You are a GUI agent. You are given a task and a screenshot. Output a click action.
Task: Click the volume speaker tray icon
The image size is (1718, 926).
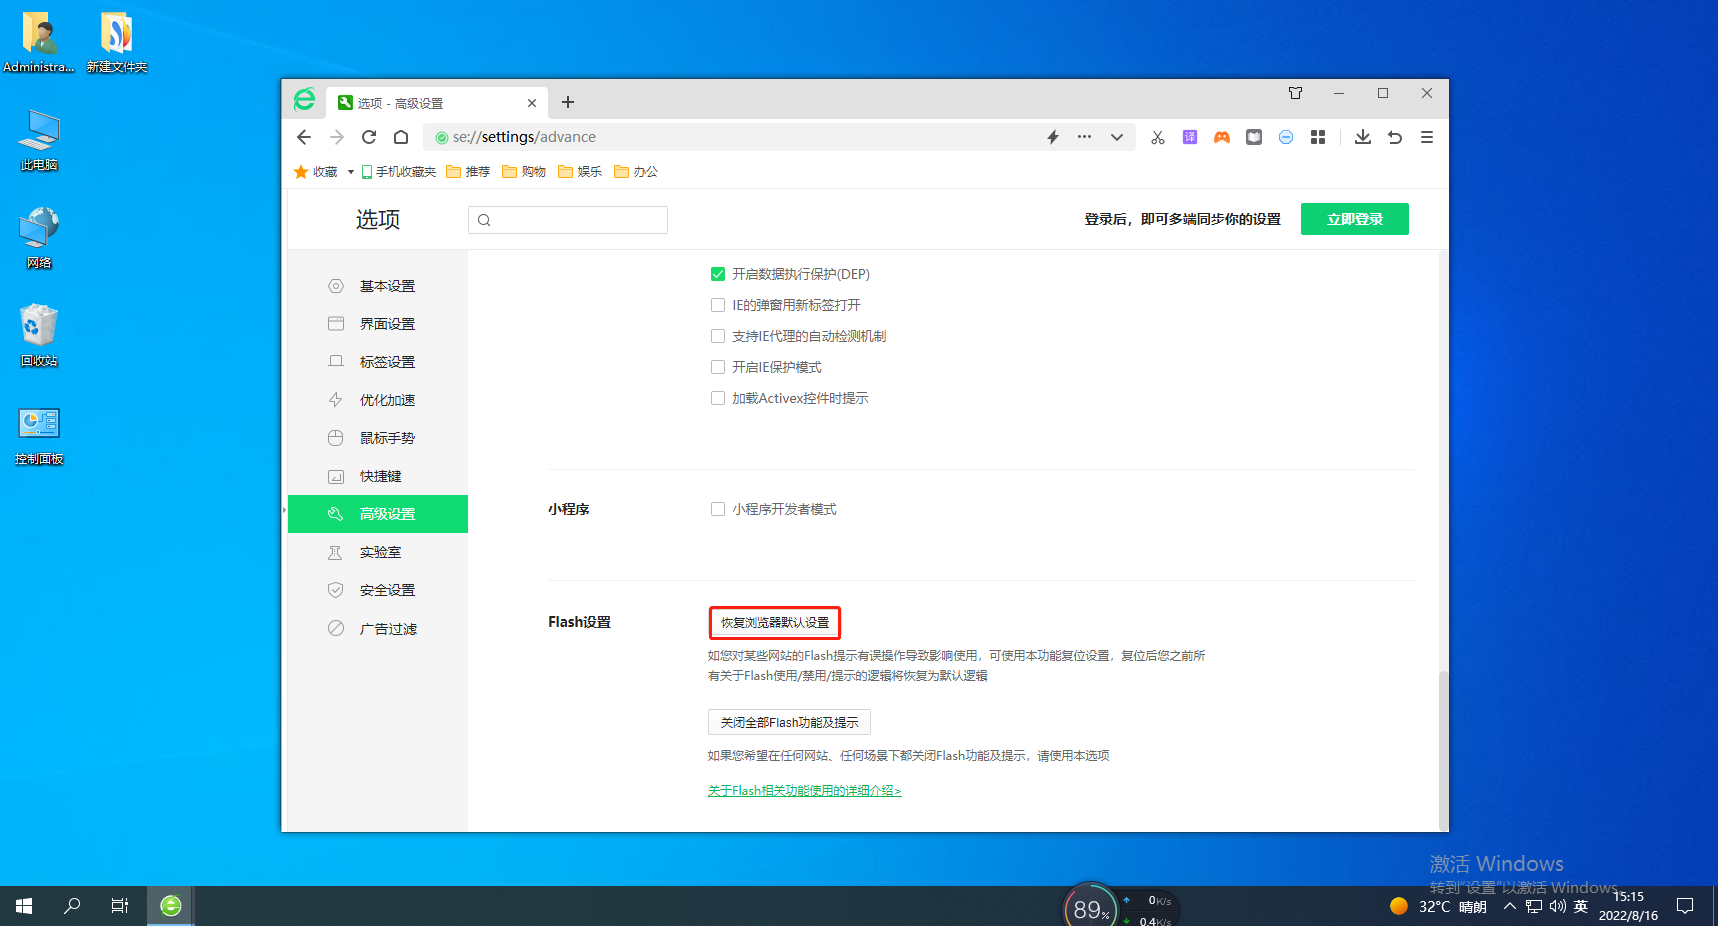1557,907
